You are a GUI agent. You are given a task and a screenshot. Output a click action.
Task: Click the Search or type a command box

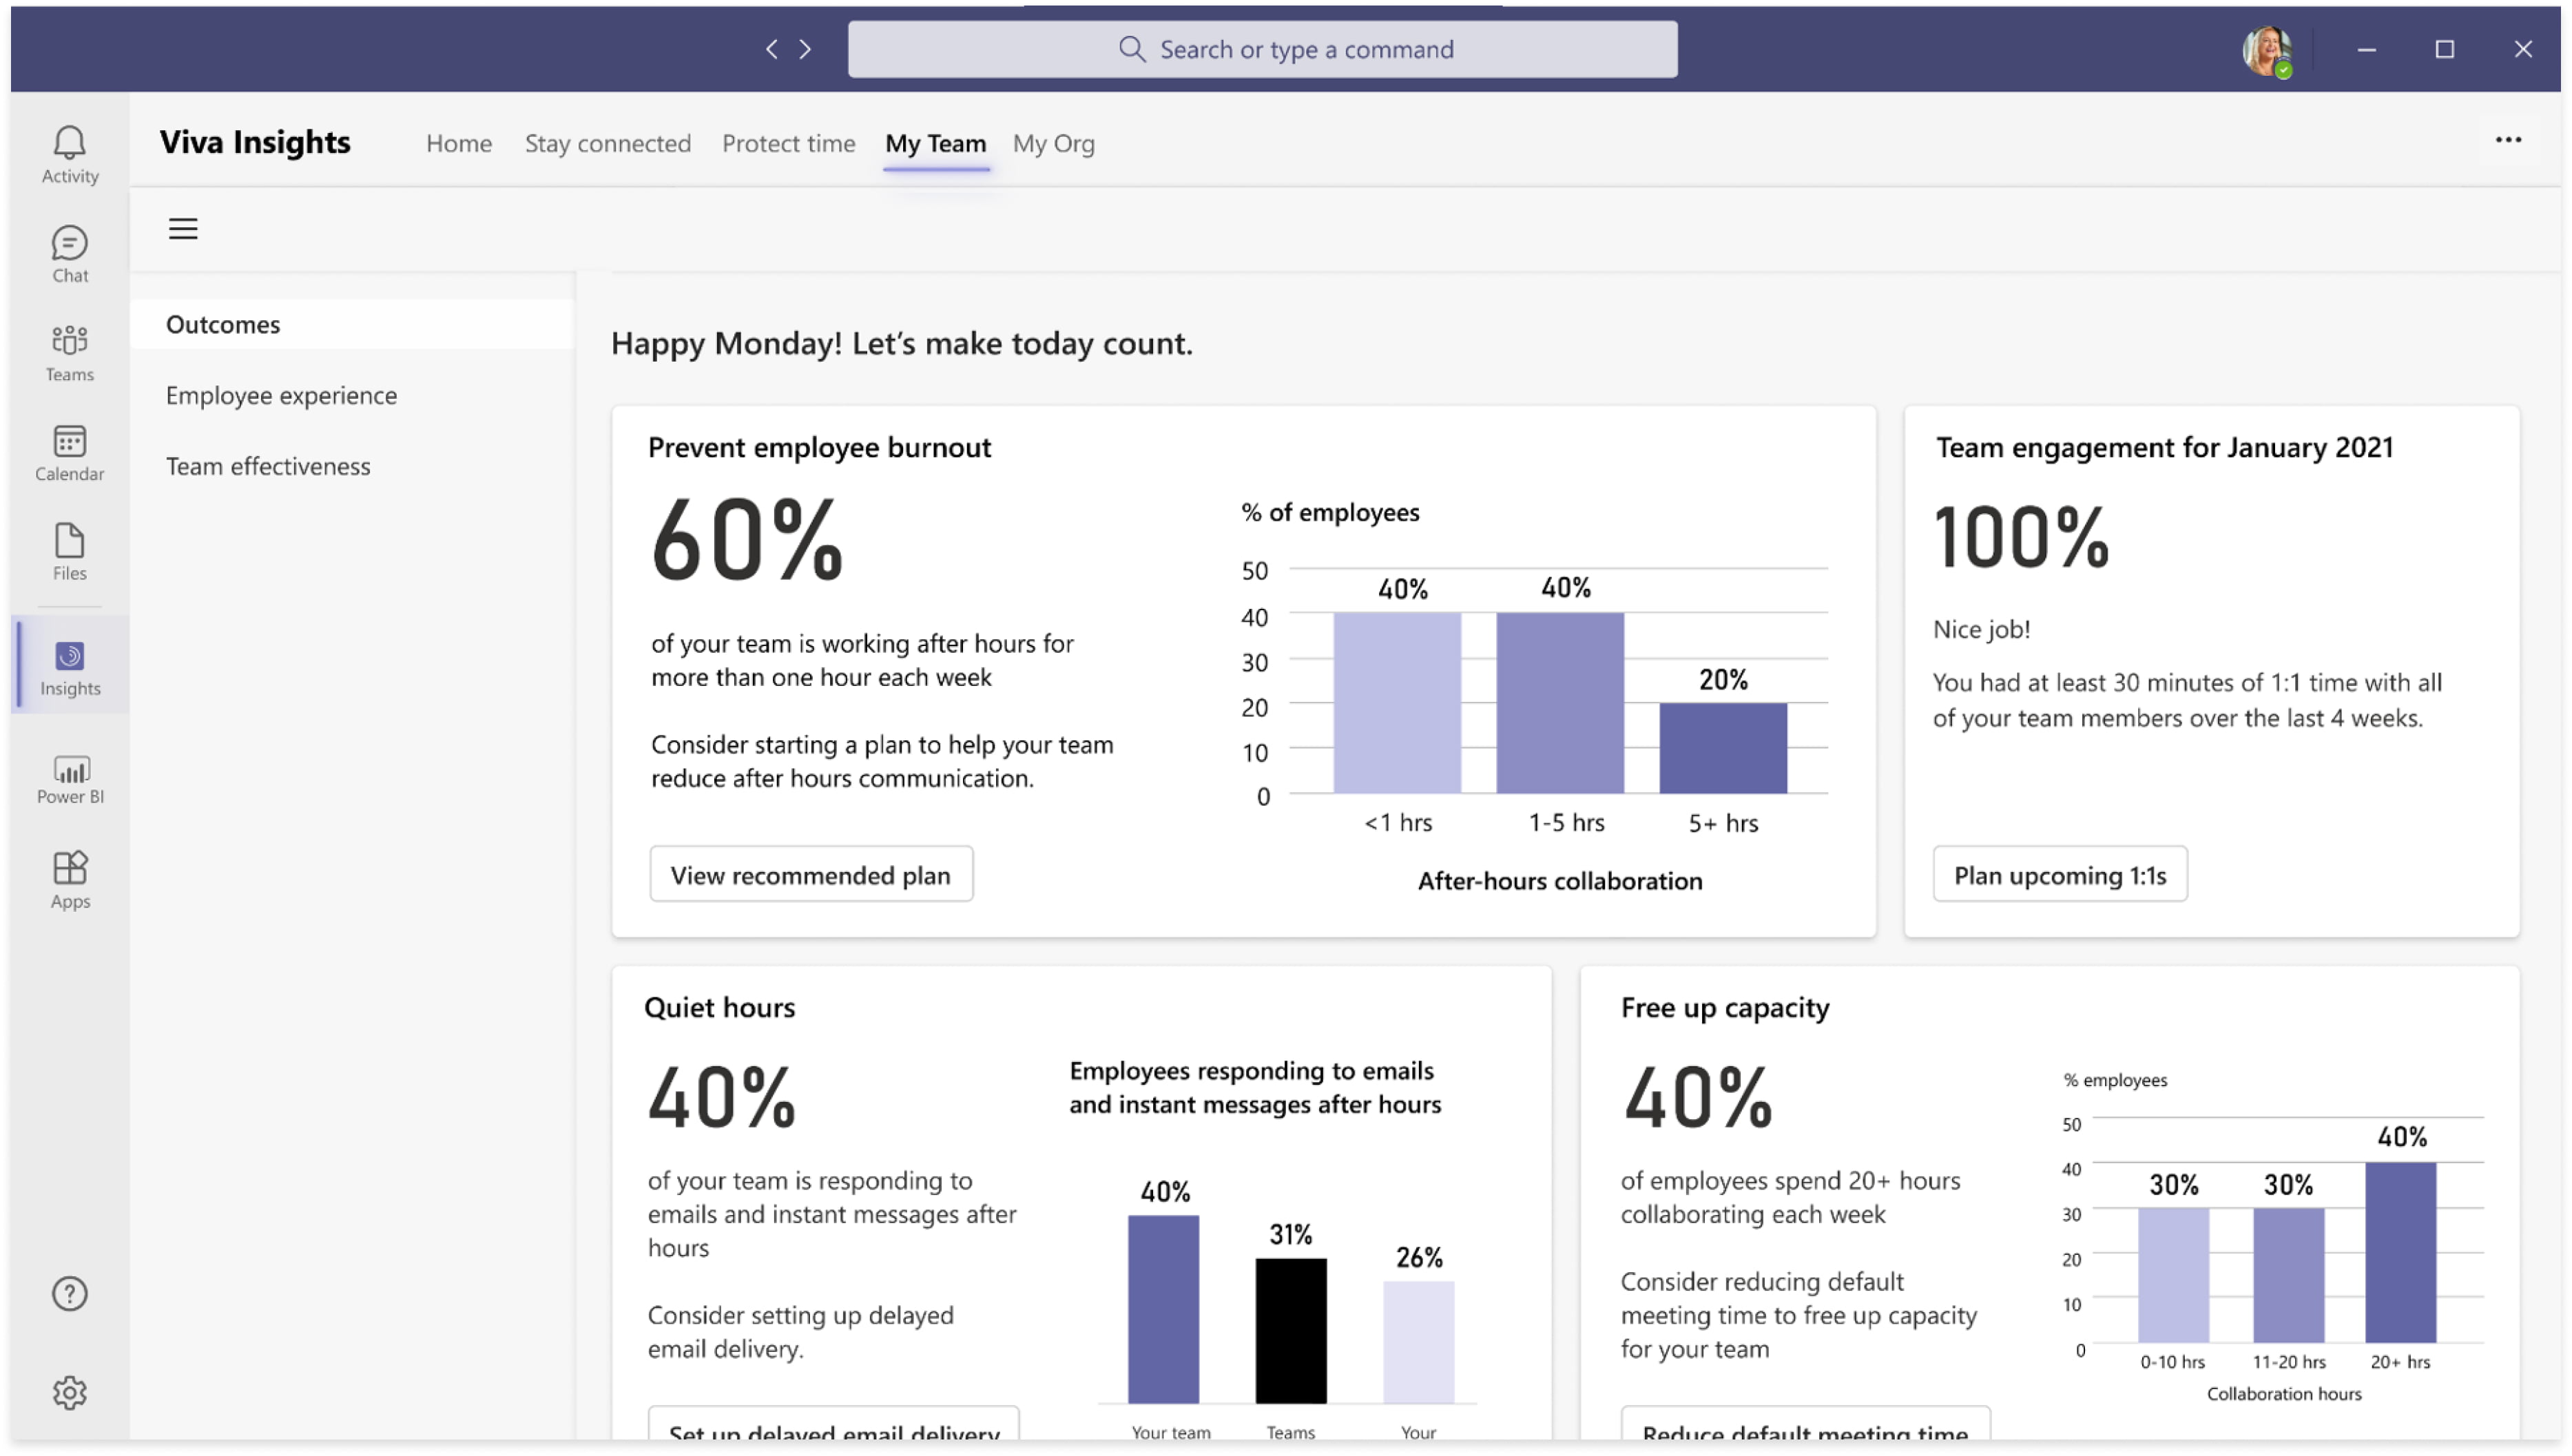pyautogui.click(x=1262, y=49)
